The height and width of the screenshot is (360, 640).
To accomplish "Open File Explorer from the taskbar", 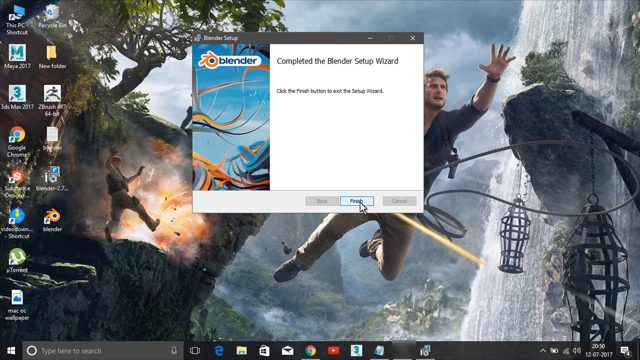I will click(242, 351).
